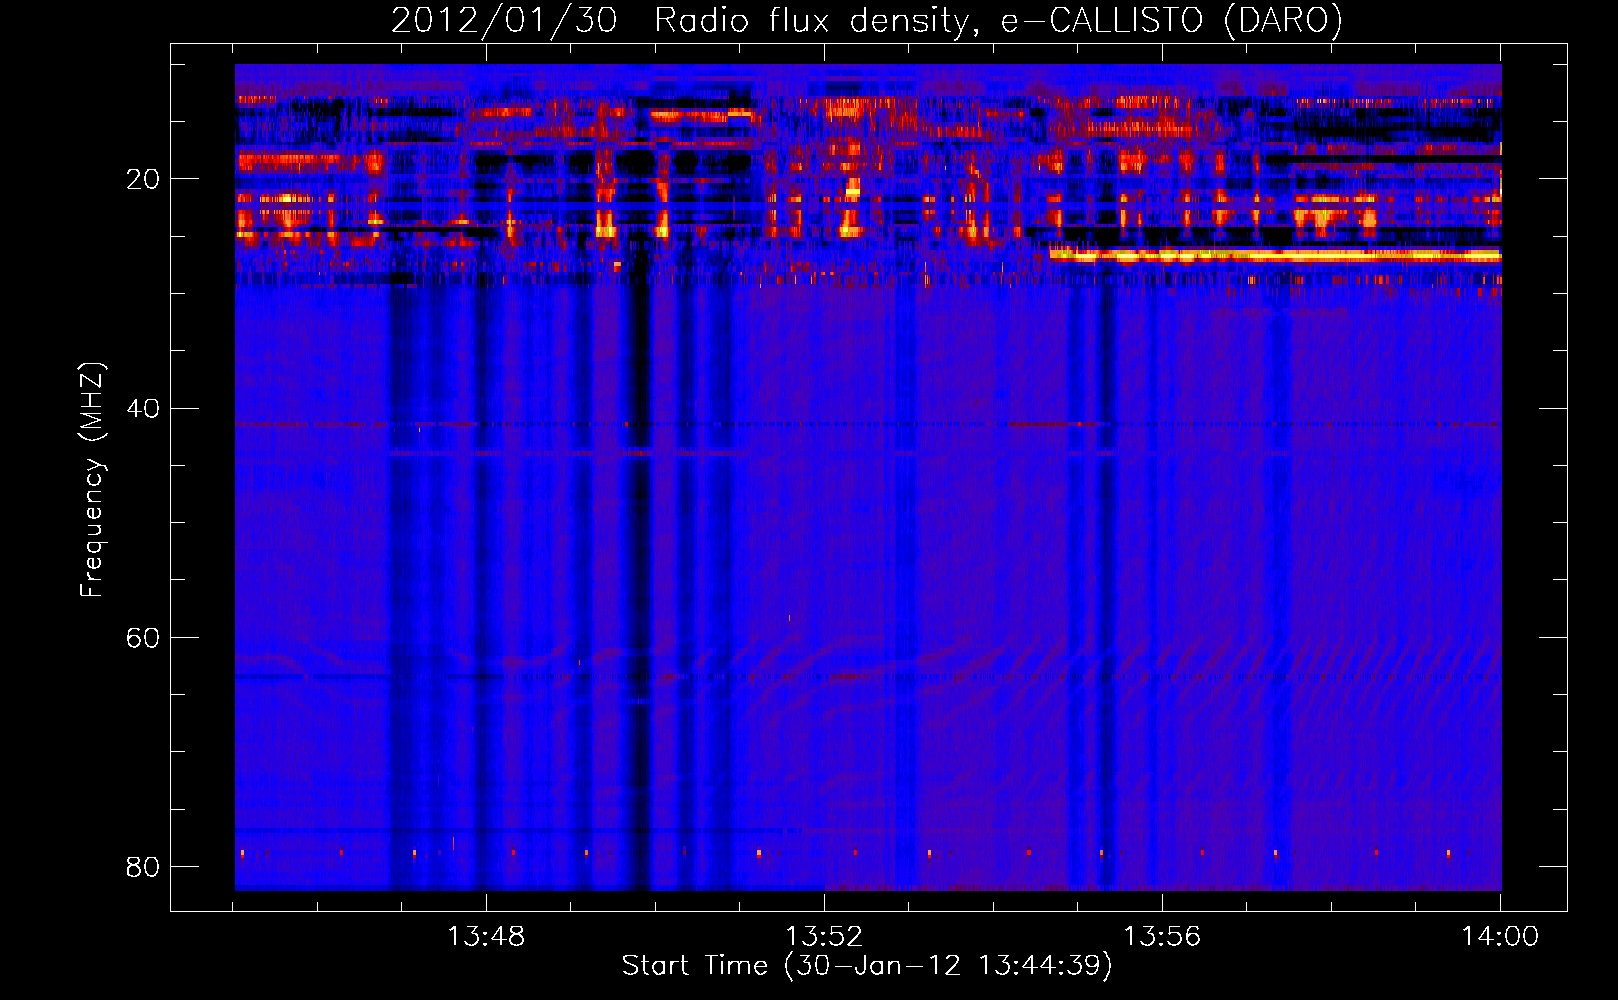Click the 20 frequency tick label
Screen dimensions: 1618x1000
[x=142, y=180]
